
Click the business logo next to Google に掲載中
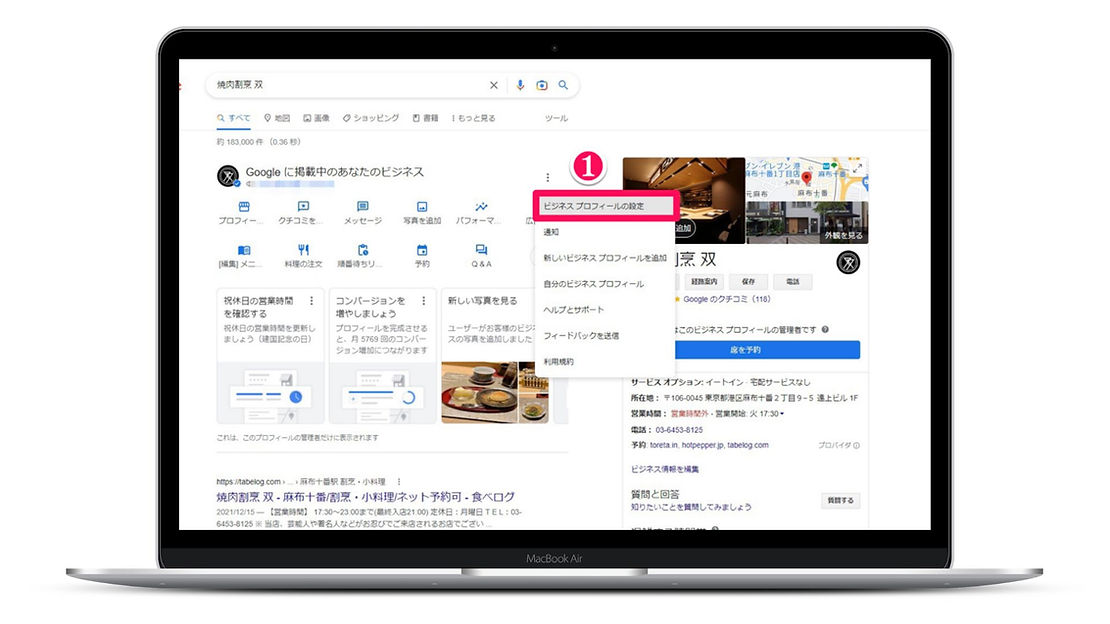coord(228,176)
